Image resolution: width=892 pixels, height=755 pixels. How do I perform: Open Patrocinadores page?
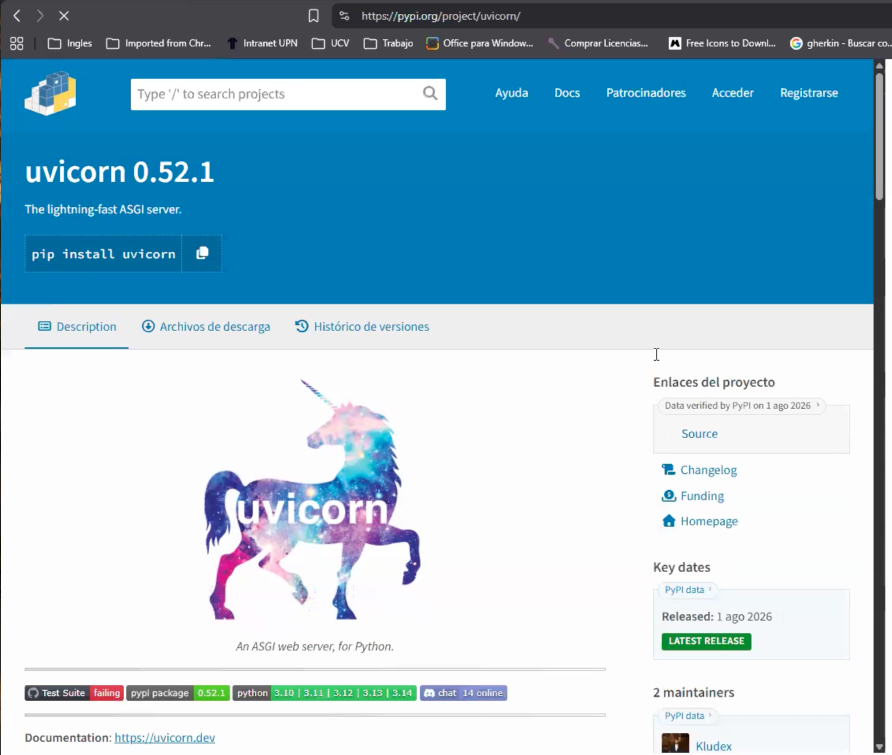tap(646, 93)
